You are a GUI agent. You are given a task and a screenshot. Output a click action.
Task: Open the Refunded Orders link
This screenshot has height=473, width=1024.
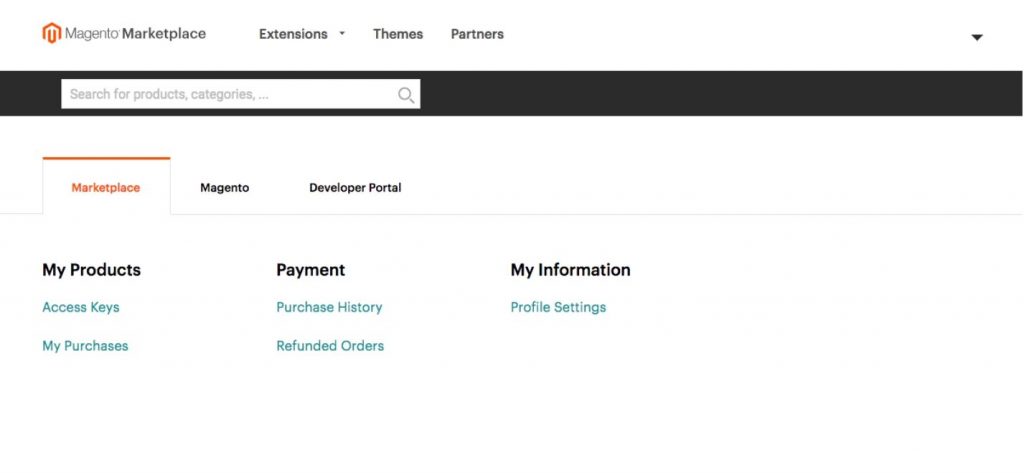(x=330, y=346)
